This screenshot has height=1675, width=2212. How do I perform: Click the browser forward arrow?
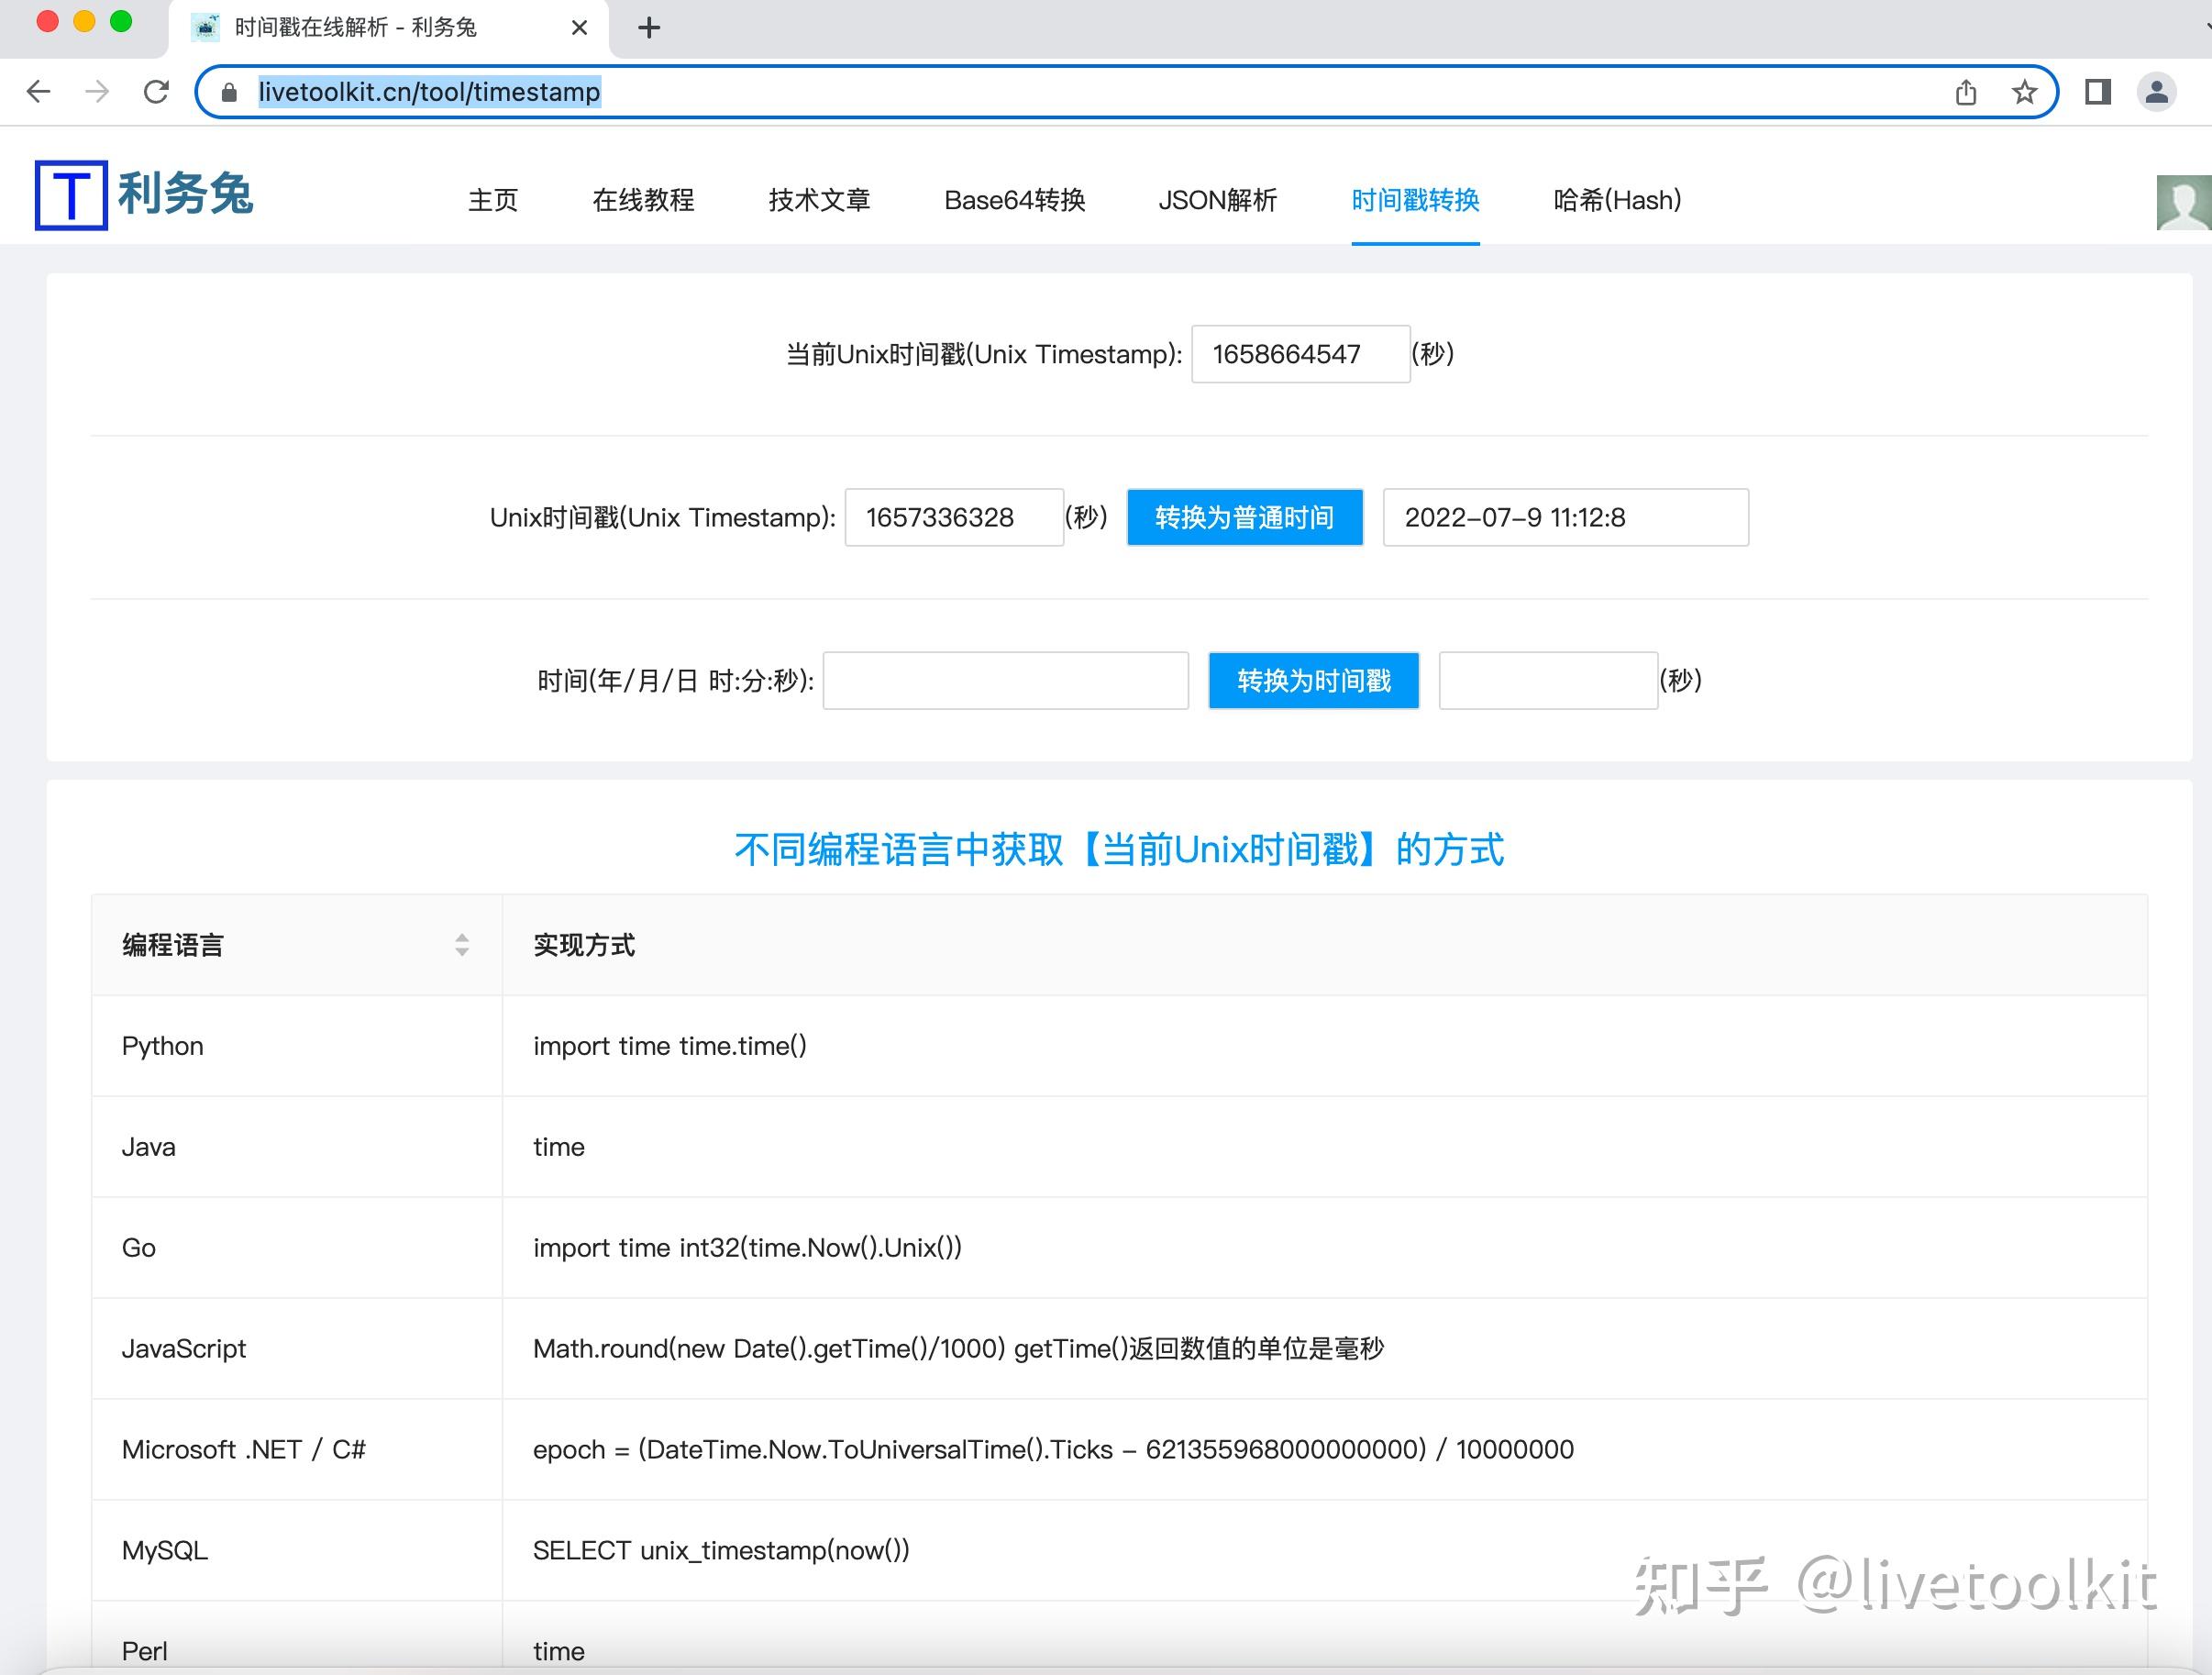pyautogui.click(x=97, y=92)
